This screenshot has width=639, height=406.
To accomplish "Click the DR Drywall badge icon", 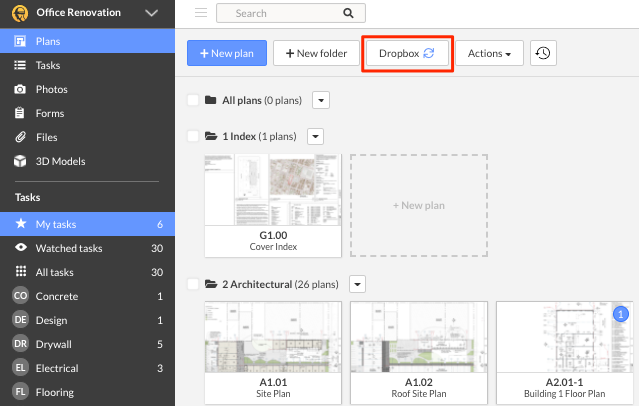I will pos(20,344).
